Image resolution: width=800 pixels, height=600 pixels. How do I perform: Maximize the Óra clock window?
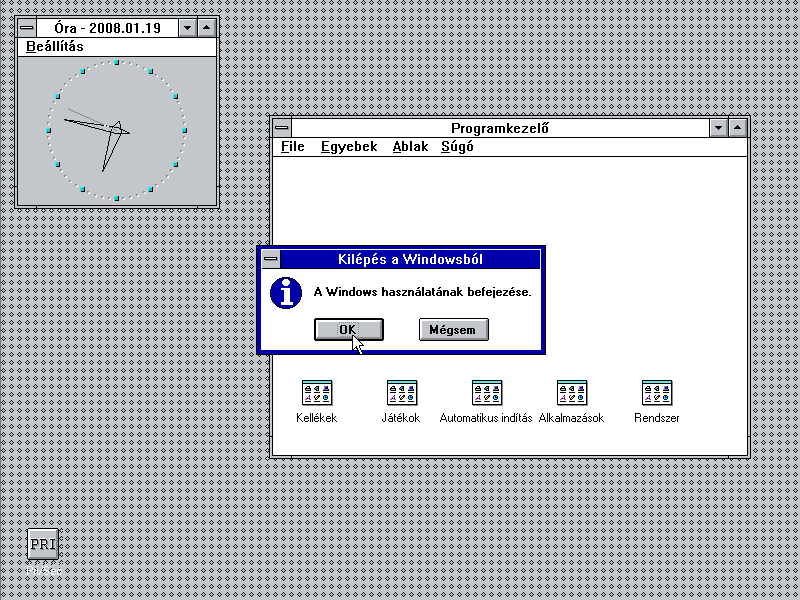coord(207,28)
